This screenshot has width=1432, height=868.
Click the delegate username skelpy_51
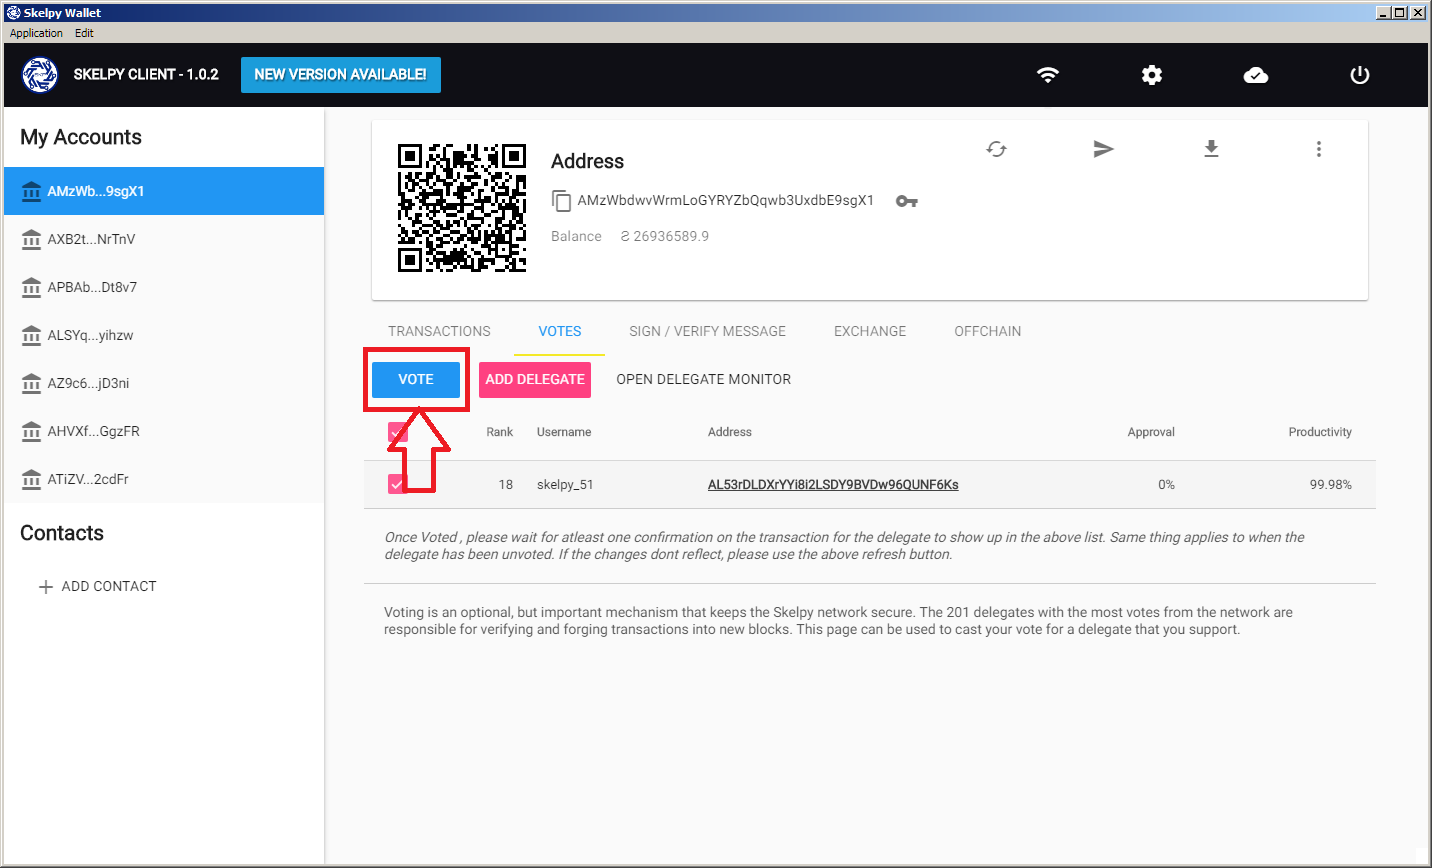(565, 485)
